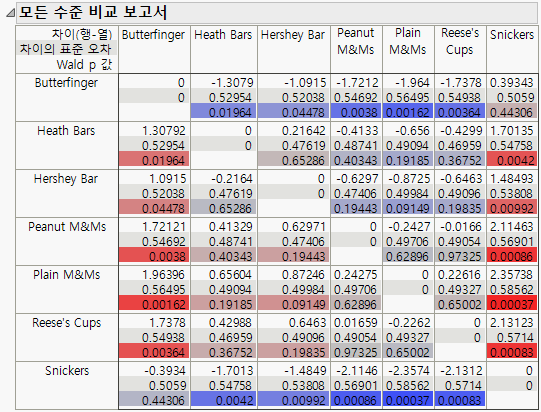Click the blue p-value cell 0.01964
The width and height of the screenshot is (541, 412).
point(224,112)
